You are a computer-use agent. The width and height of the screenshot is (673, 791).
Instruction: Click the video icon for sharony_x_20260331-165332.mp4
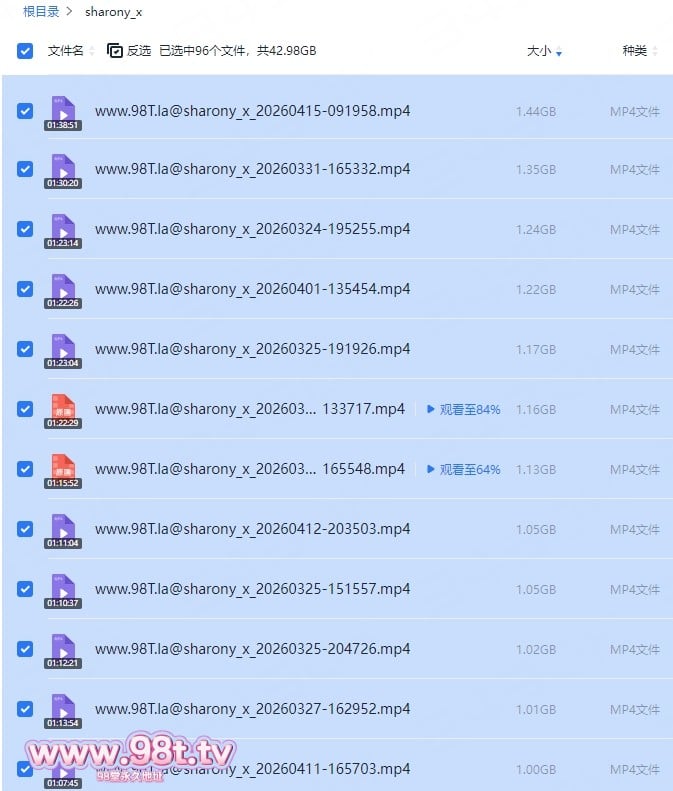click(x=63, y=168)
